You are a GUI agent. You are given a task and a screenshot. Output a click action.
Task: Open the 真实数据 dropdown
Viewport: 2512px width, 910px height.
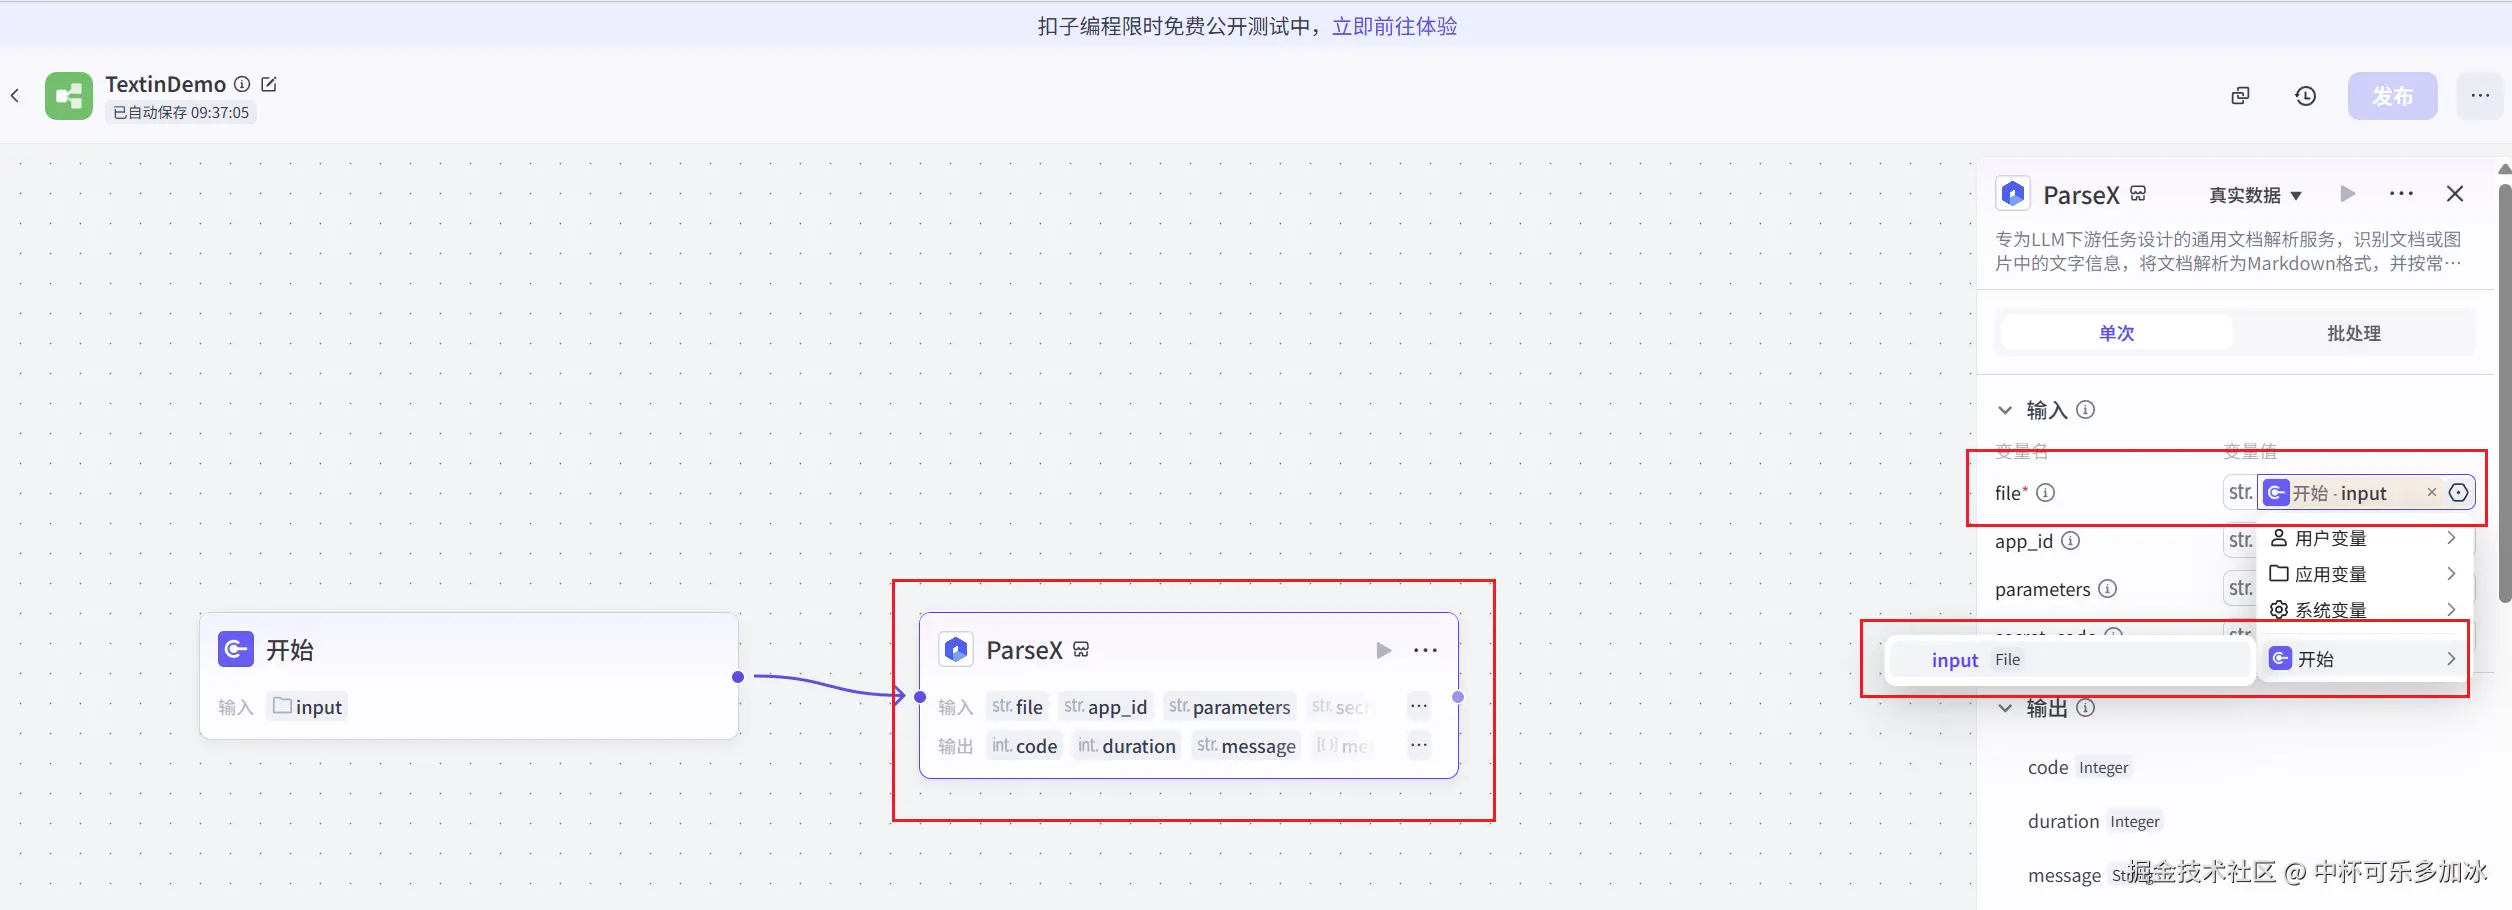click(2256, 195)
